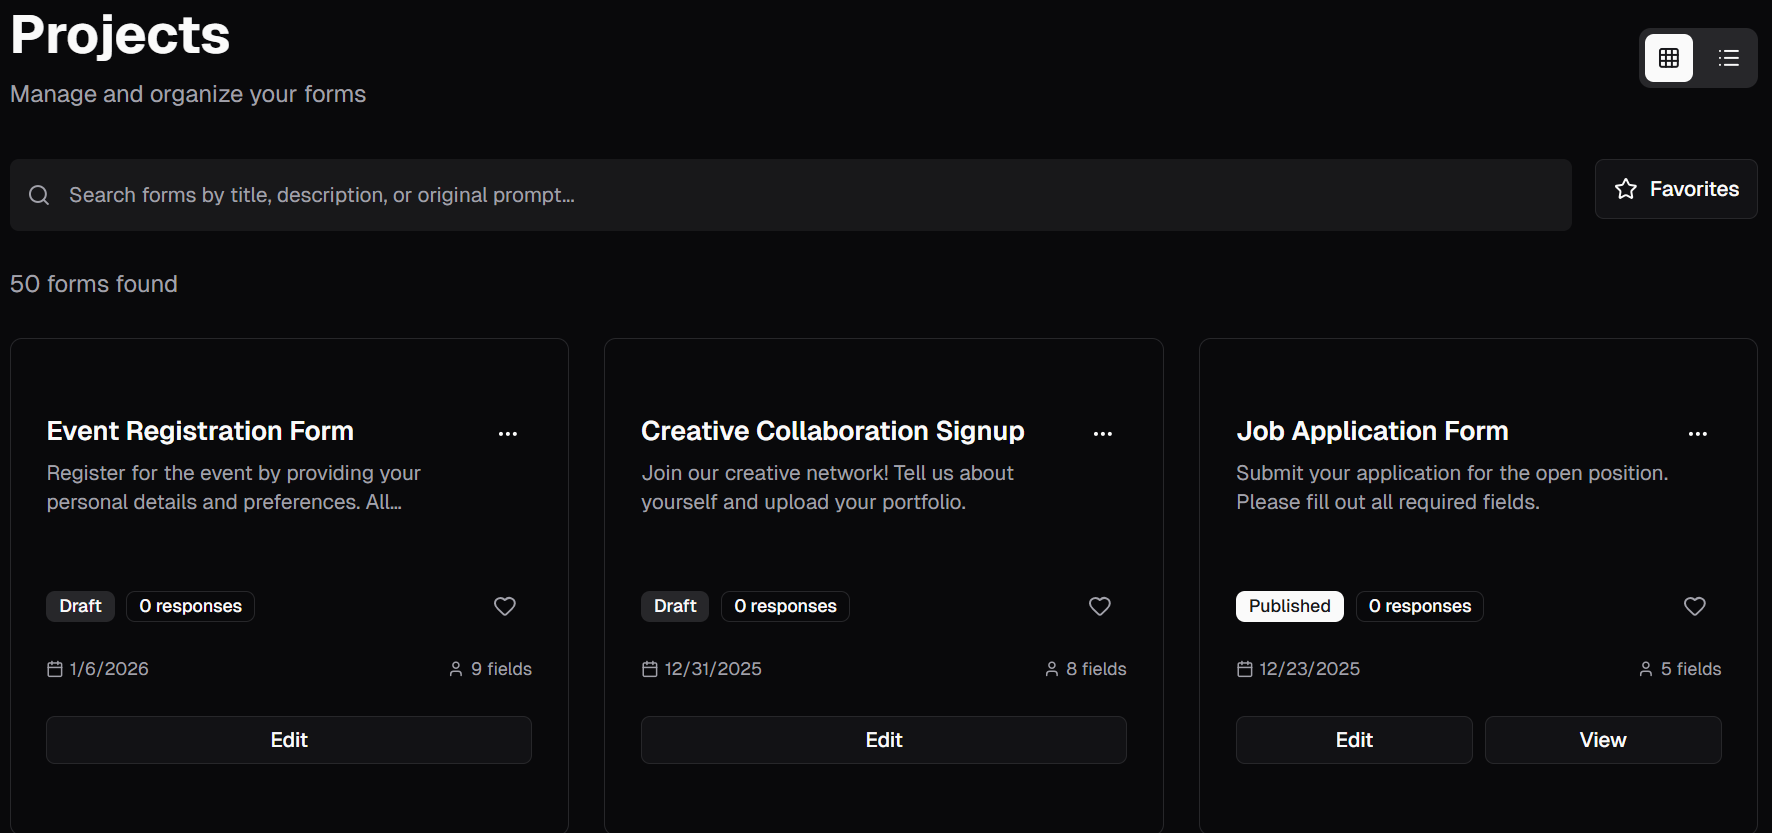Toggle the Favorites filter
Viewport: 1772px width, 833px height.
tap(1676, 189)
